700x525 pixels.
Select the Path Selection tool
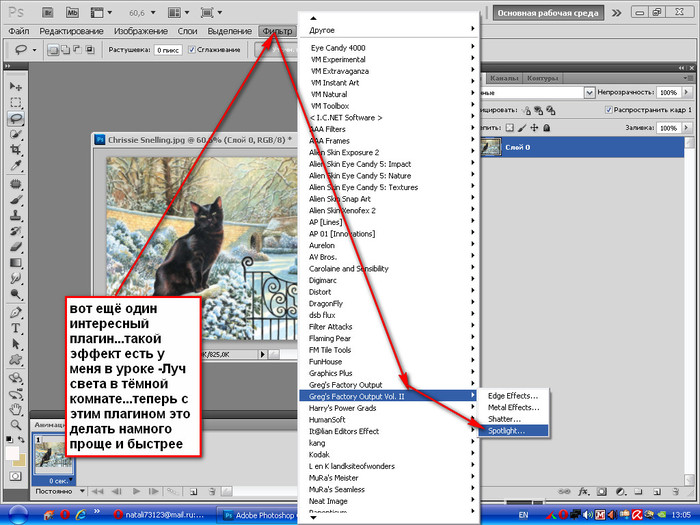coord(16,344)
